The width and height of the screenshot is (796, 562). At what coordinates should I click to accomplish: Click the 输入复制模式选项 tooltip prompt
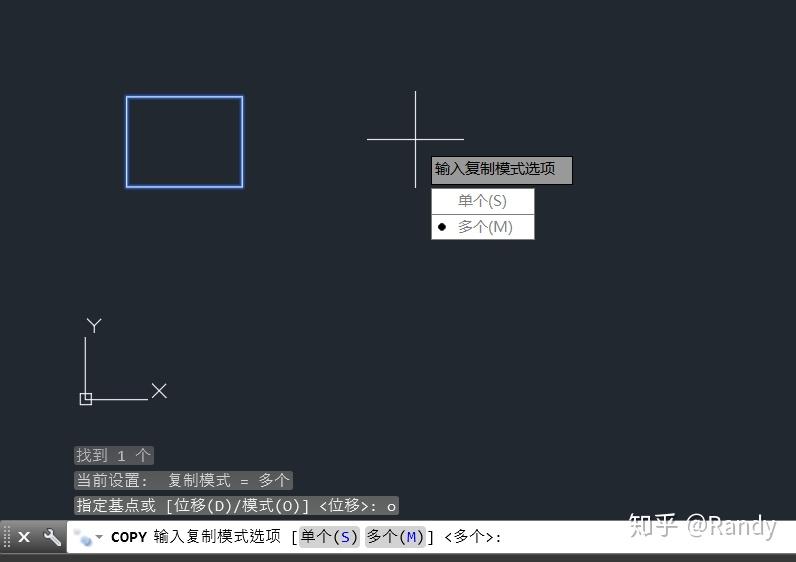[x=502, y=170]
